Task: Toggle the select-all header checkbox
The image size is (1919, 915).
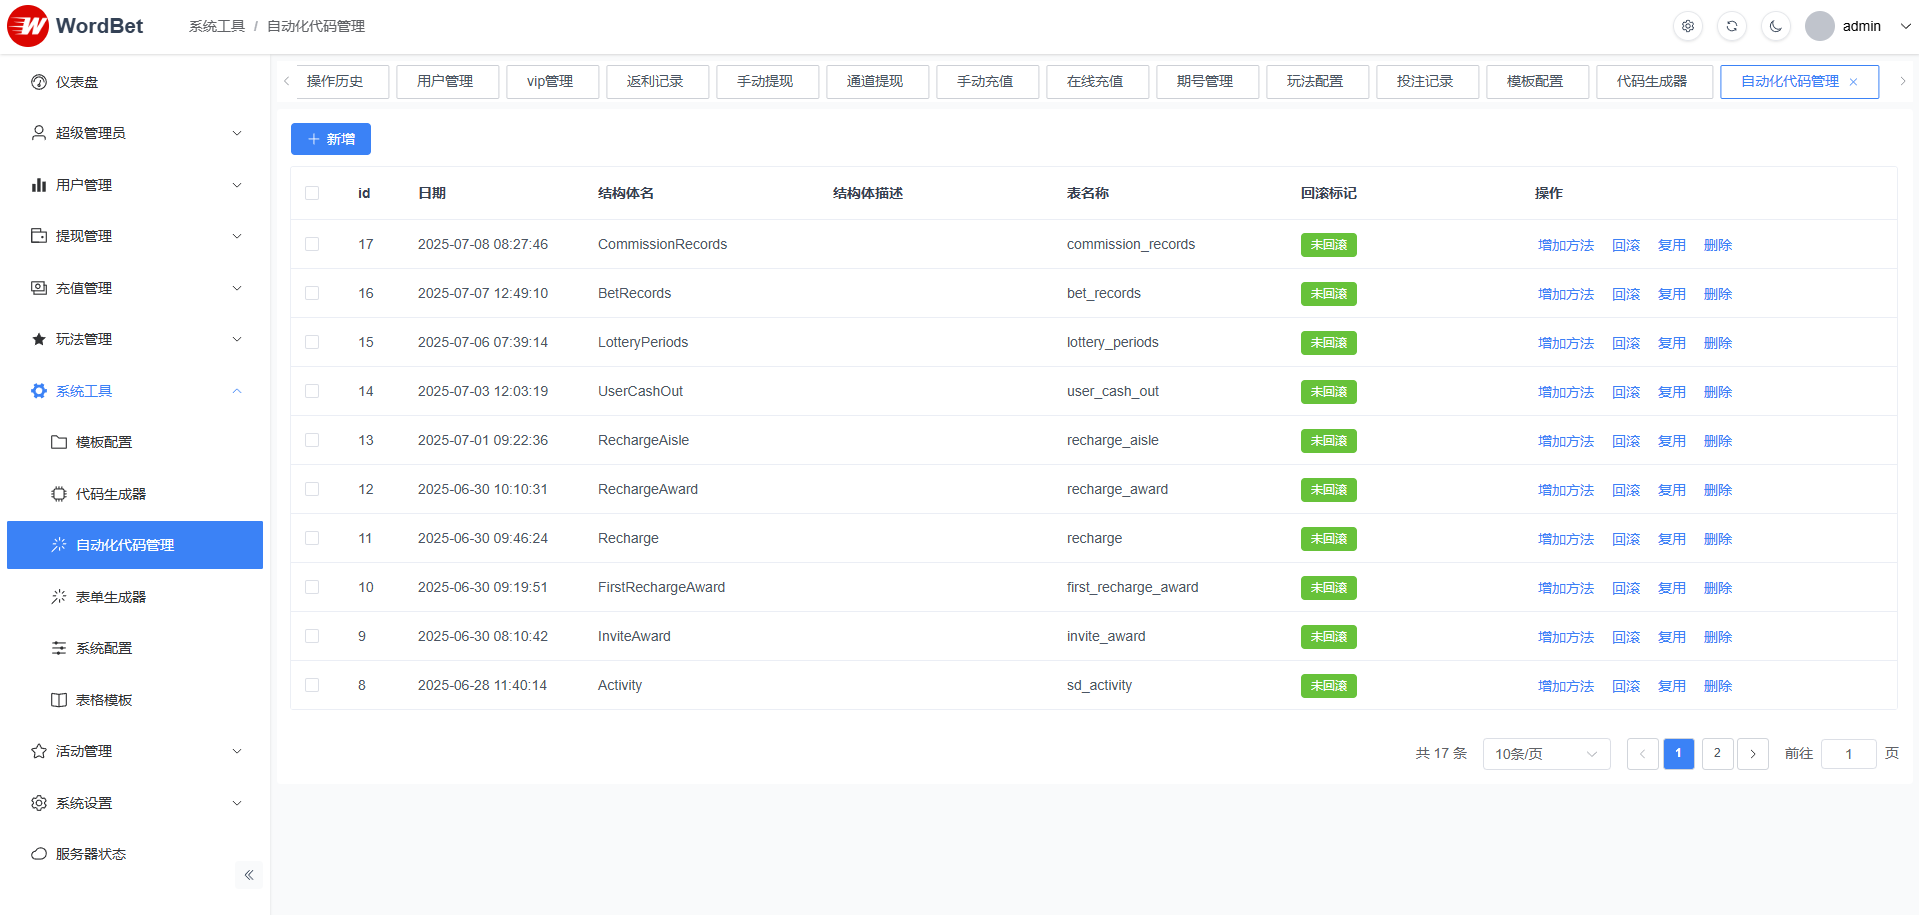Action: (x=312, y=193)
